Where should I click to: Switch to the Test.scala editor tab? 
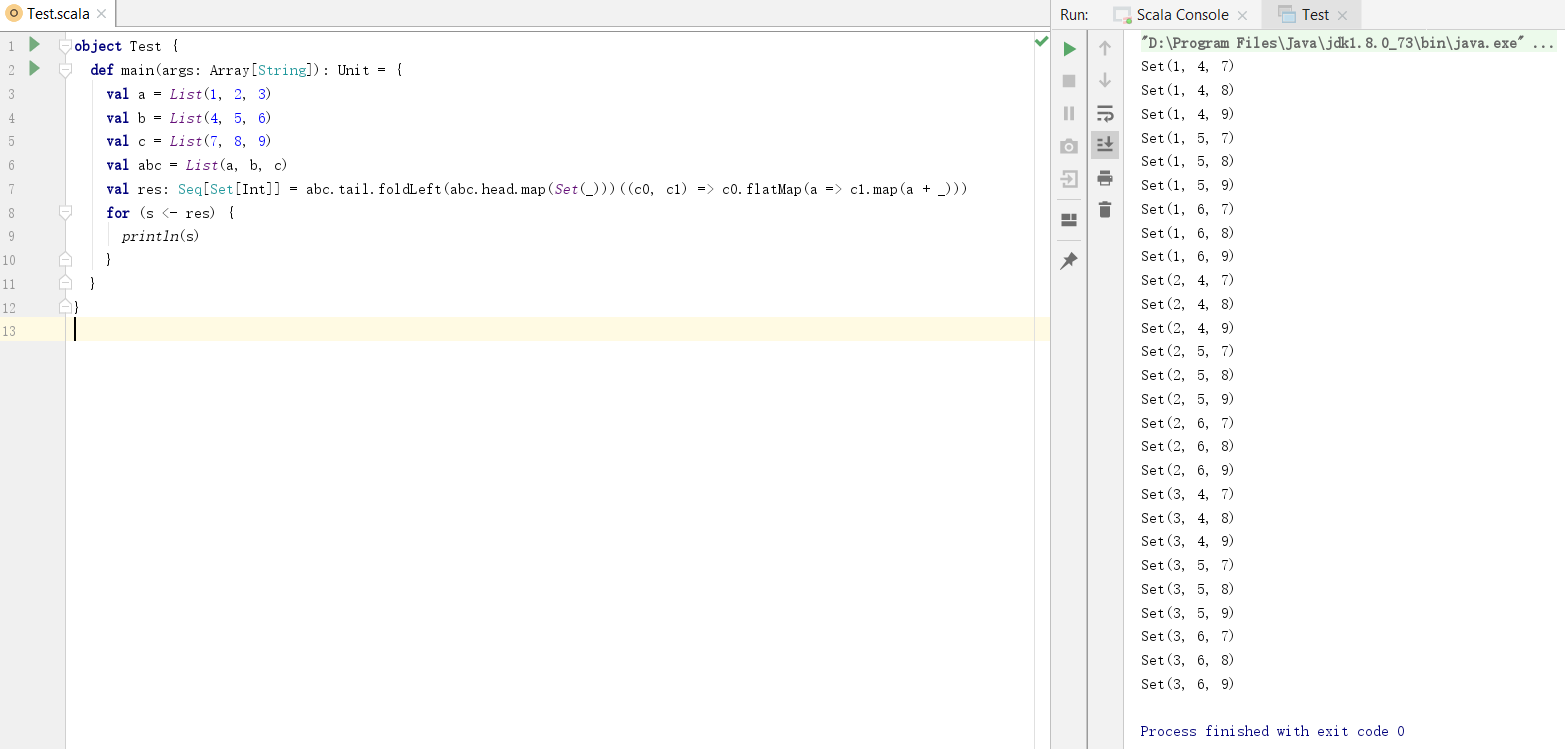tap(58, 14)
